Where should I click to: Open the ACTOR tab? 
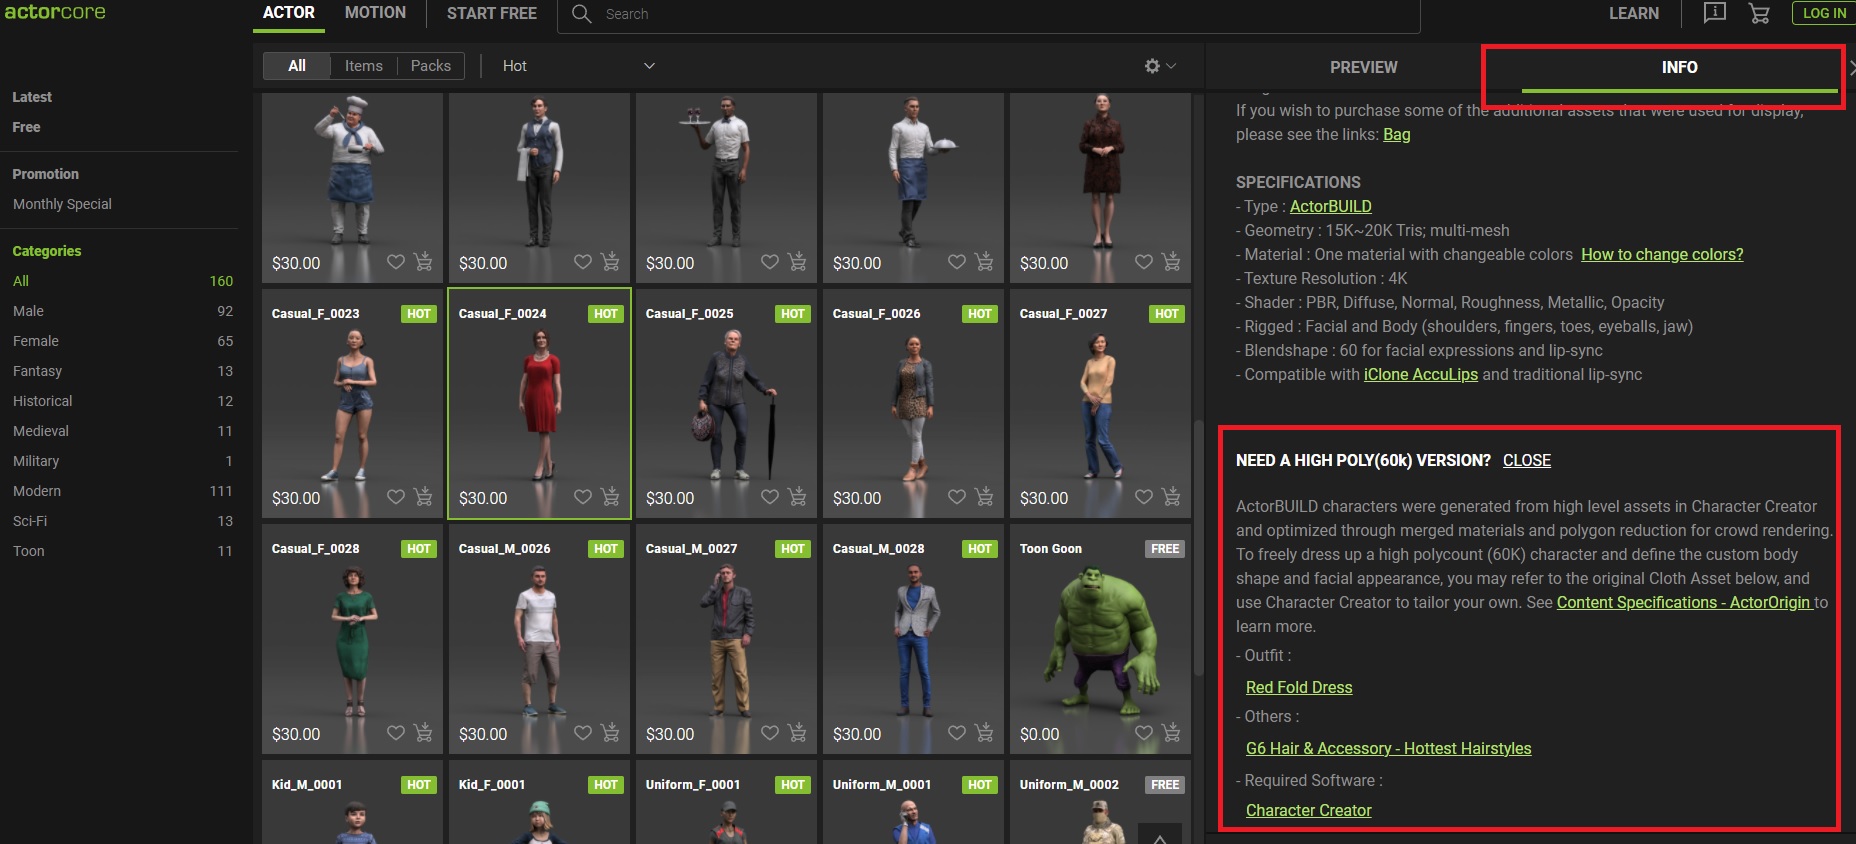[x=289, y=13]
